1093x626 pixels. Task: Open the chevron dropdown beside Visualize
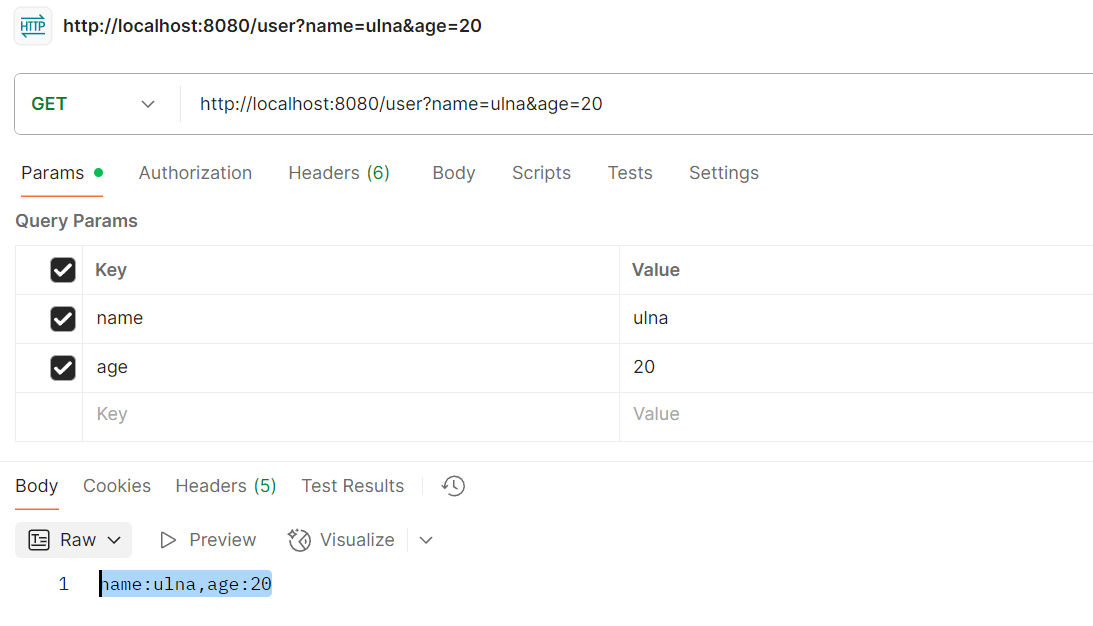(426, 540)
